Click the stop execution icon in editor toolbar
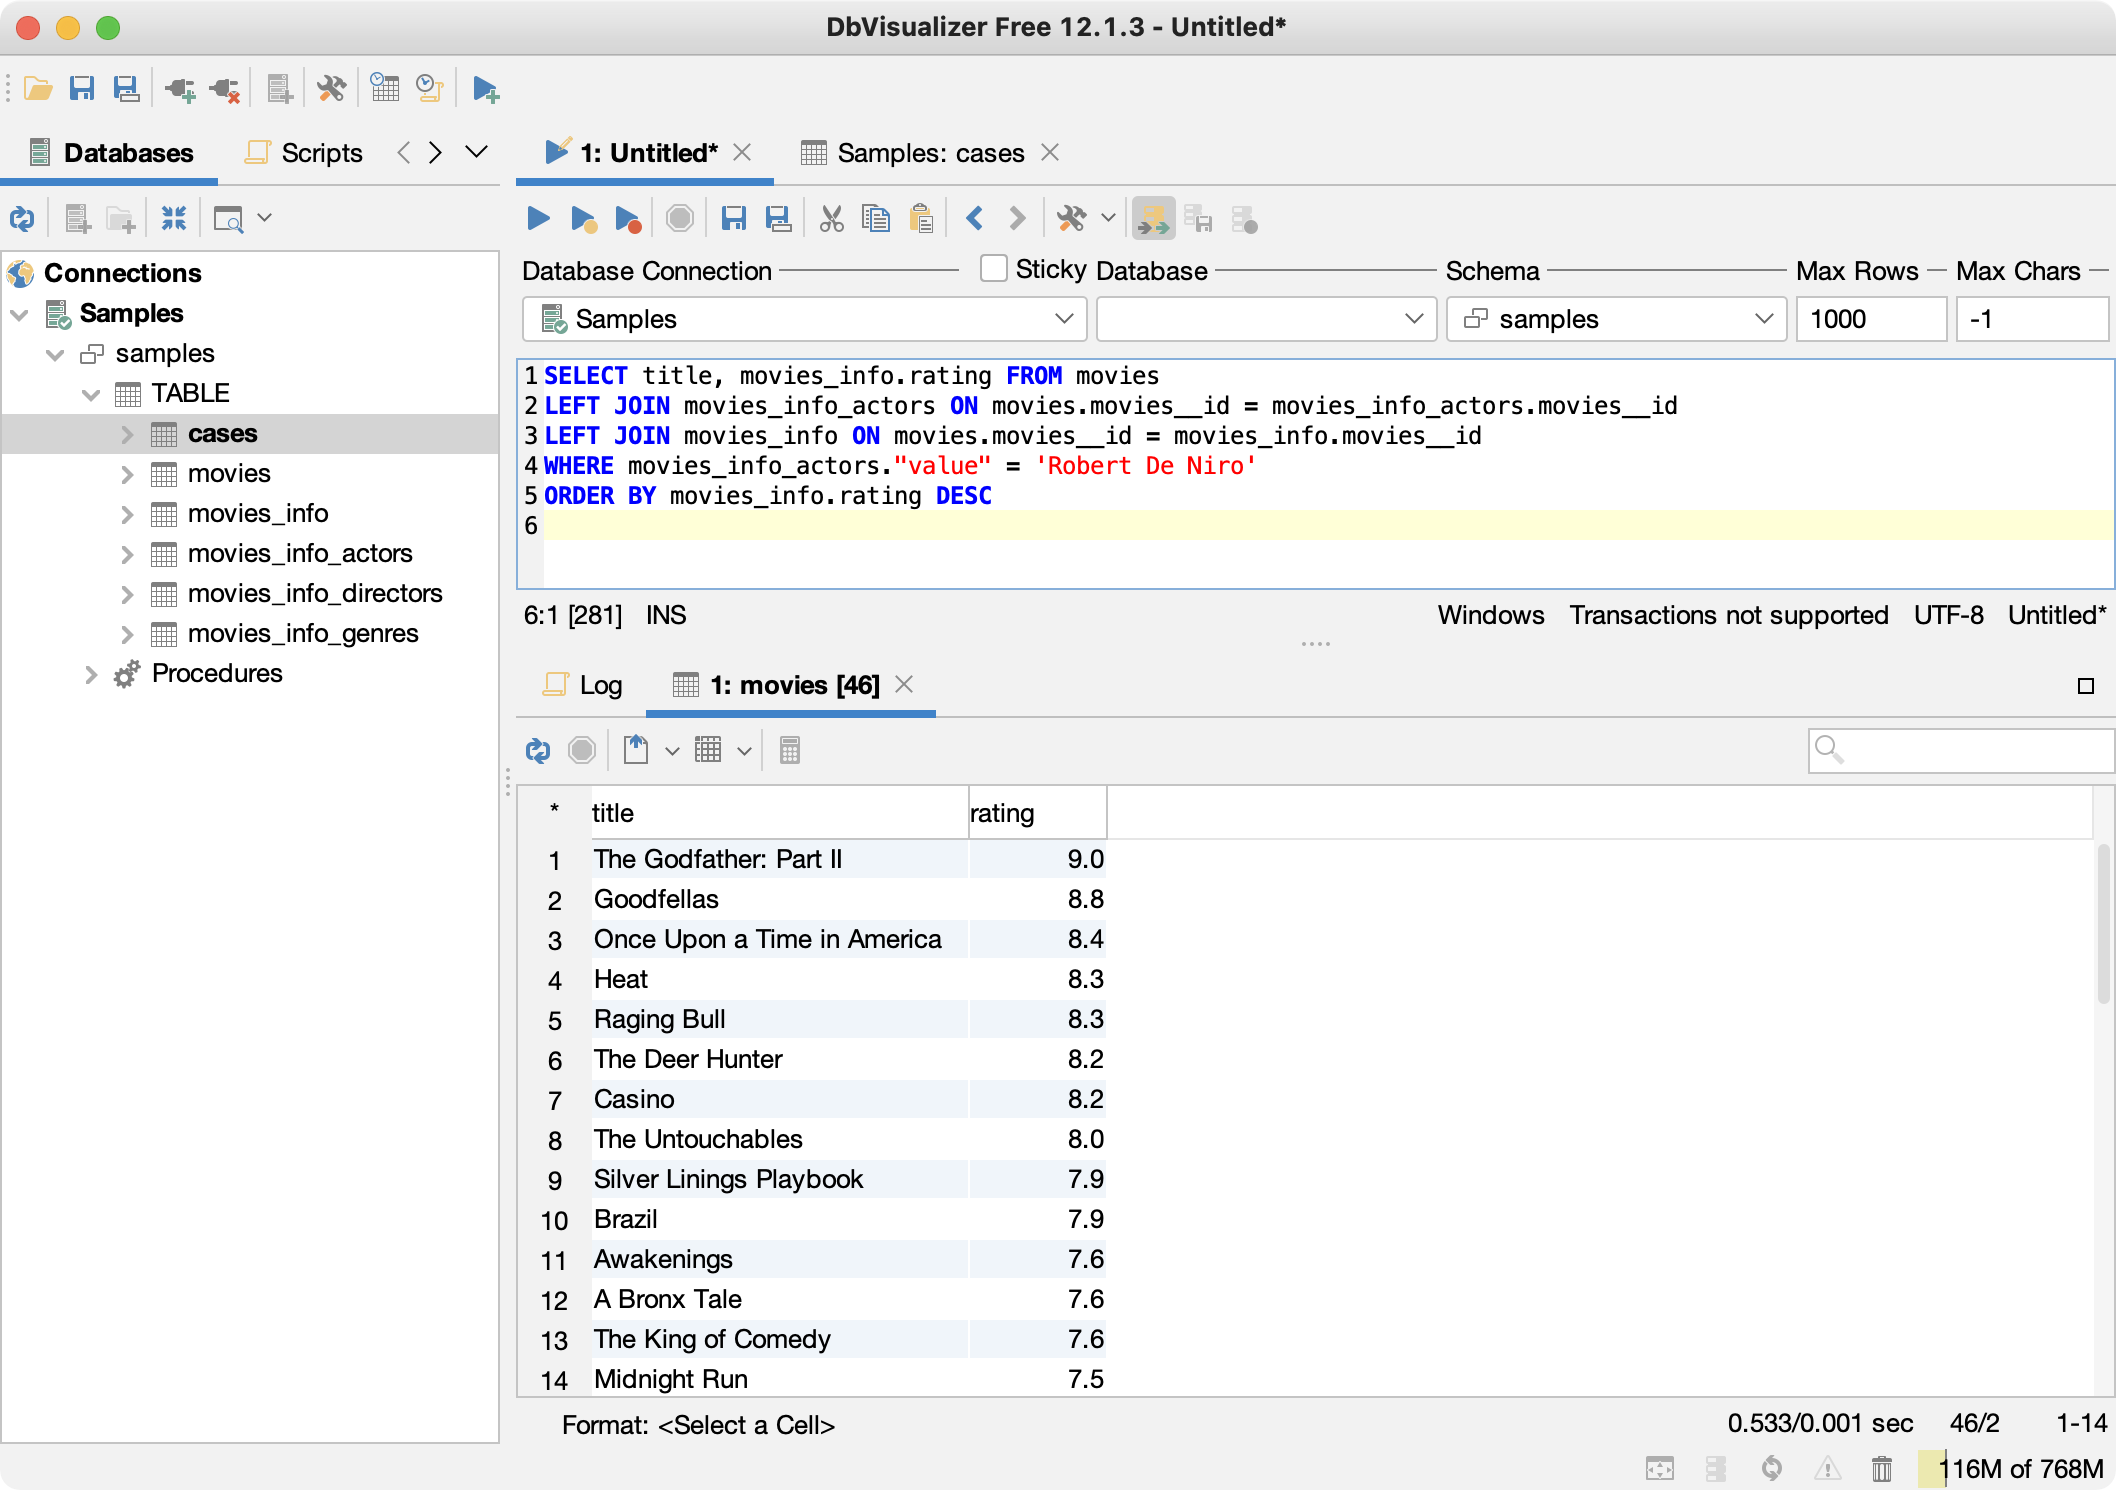This screenshot has width=2116, height=1490. [x=680, y=219]
